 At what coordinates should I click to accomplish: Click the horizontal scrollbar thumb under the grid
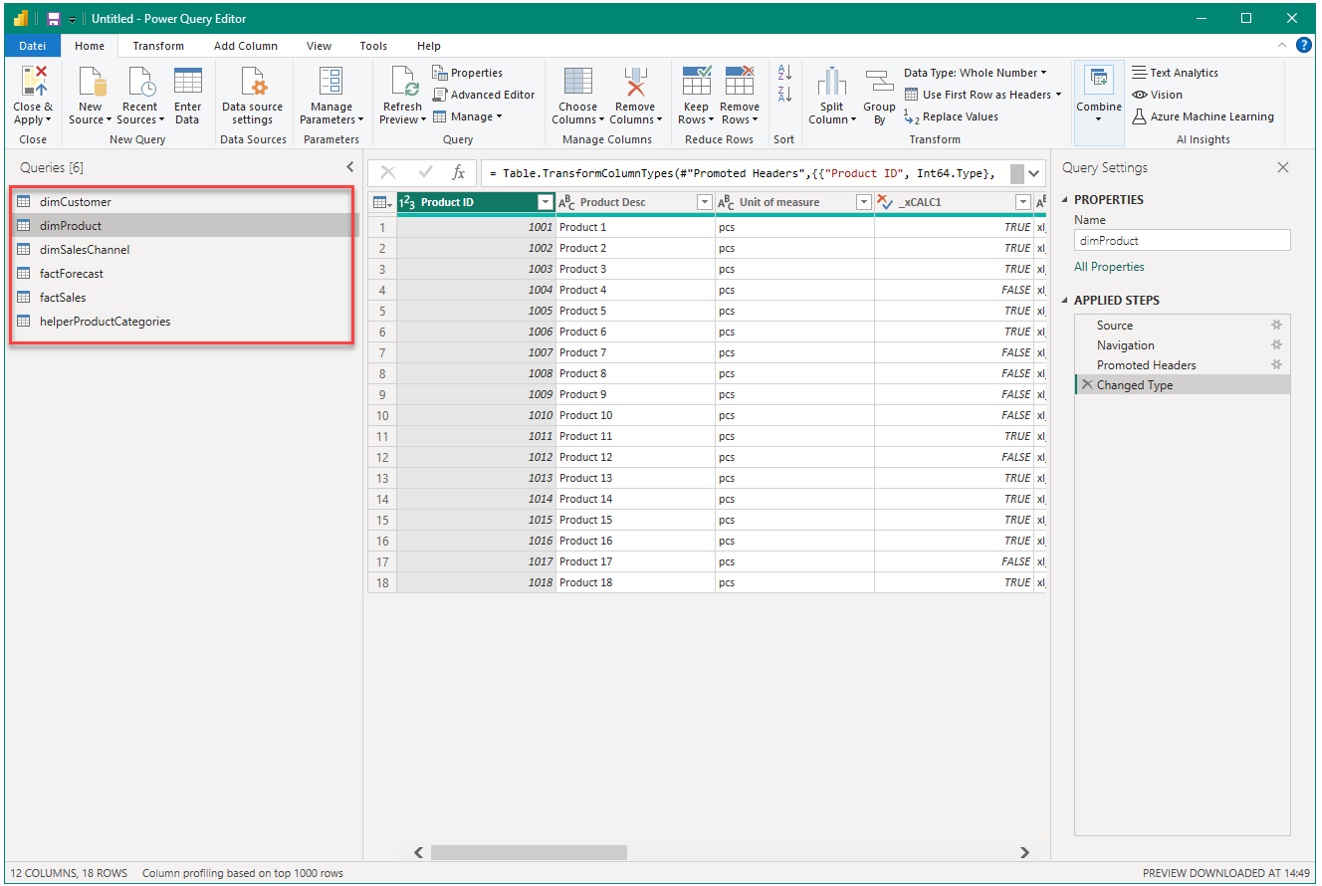pos(529,852)
